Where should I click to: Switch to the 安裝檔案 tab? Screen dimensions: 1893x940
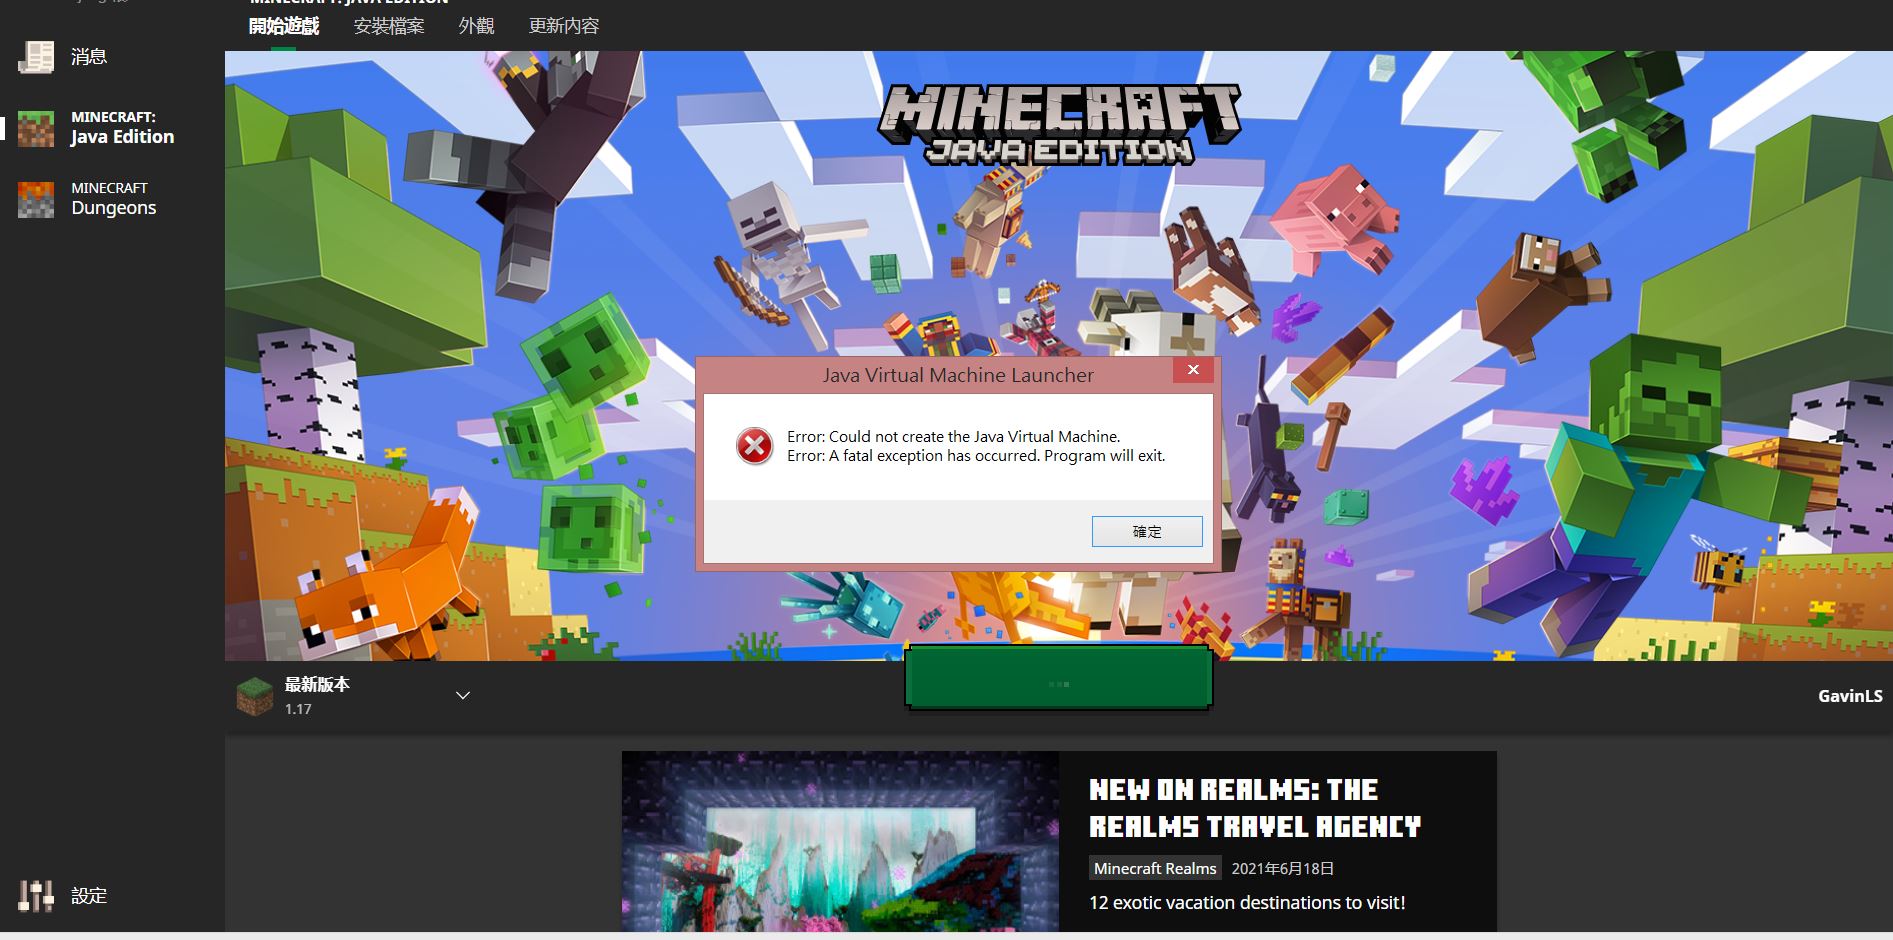click(x=389, y=26)
